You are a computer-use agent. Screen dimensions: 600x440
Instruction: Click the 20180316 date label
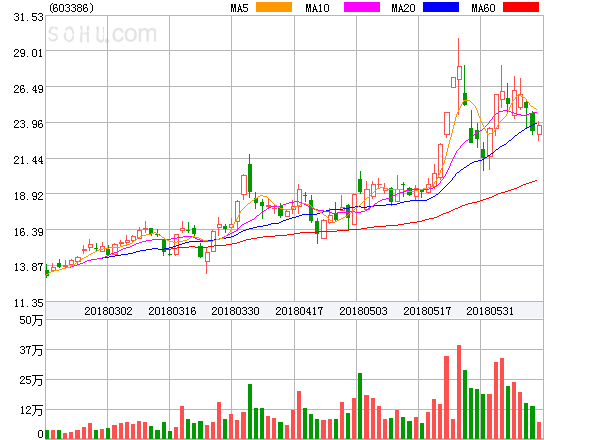point(172,311)
